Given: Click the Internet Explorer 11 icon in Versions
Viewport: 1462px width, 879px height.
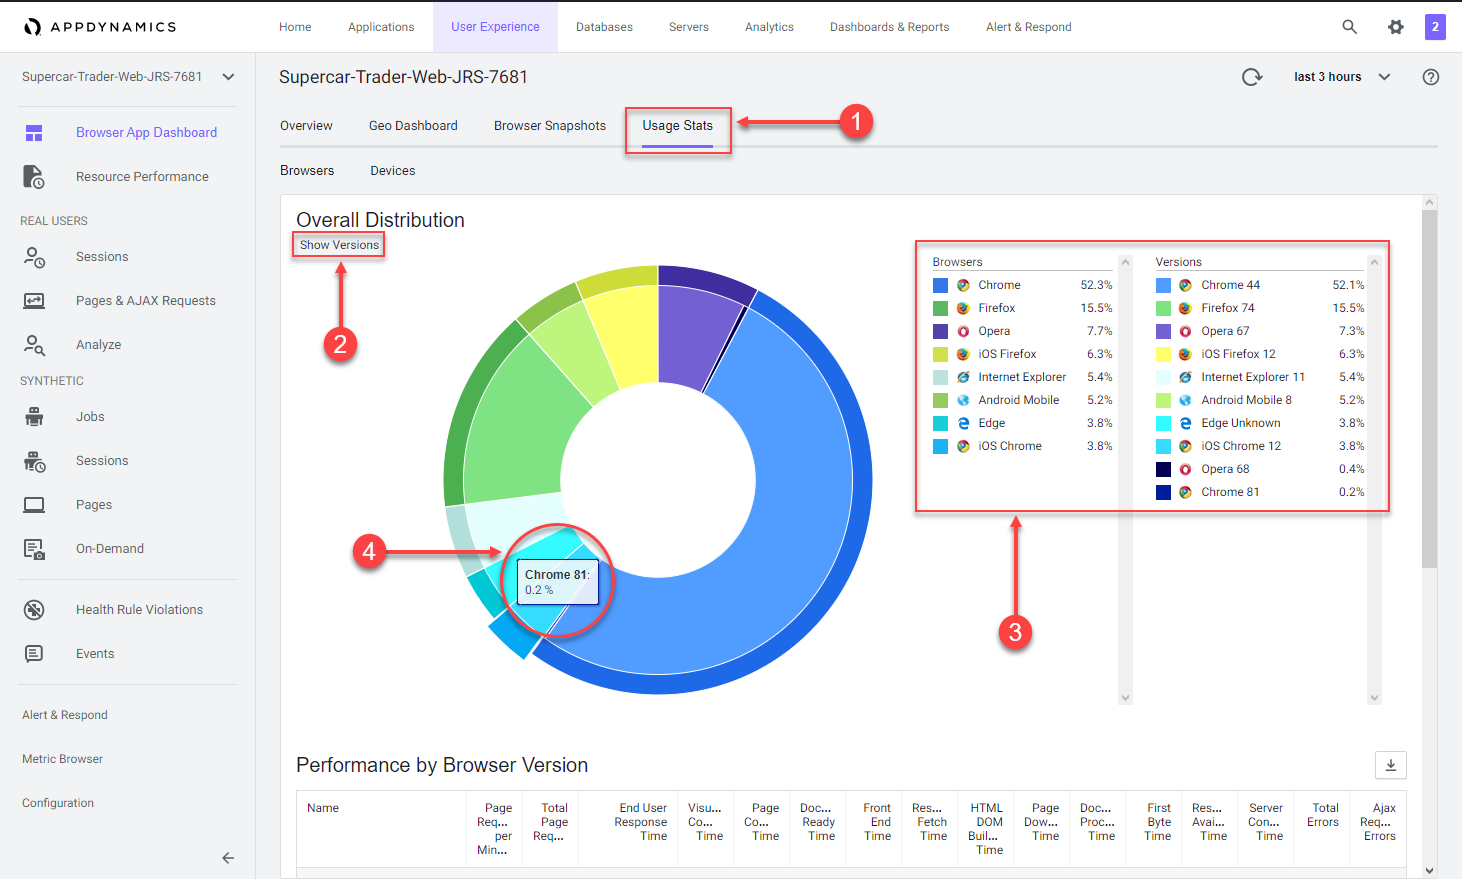Looking at the screenshot, I should click(x=1185, y=377).
